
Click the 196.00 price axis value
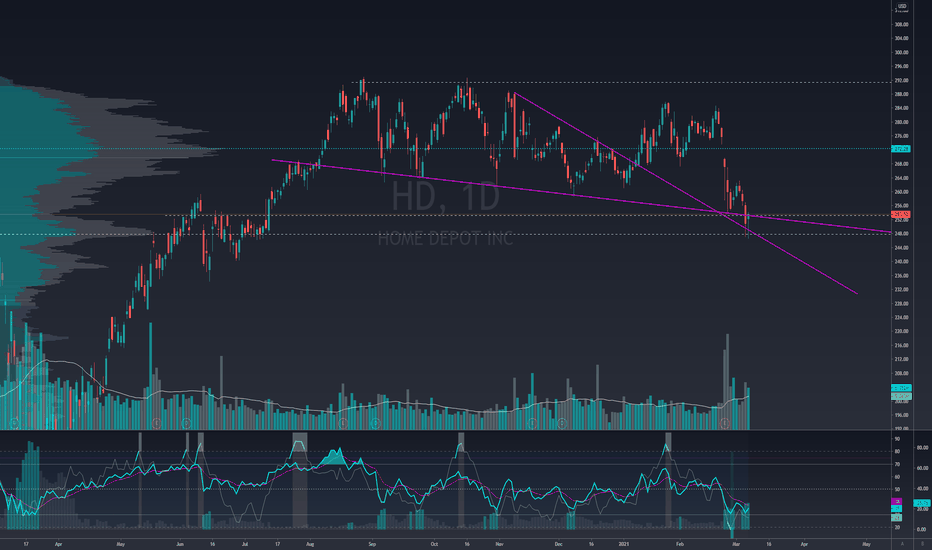(x=901, y=415)
